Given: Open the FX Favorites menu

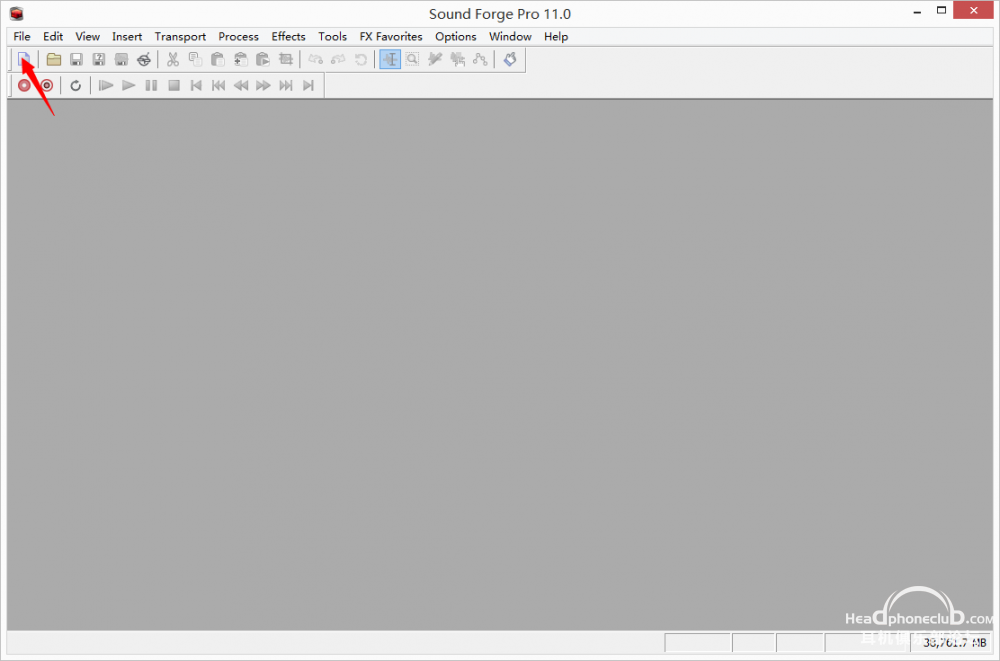Looking at the screenshot, I should 391,36.
